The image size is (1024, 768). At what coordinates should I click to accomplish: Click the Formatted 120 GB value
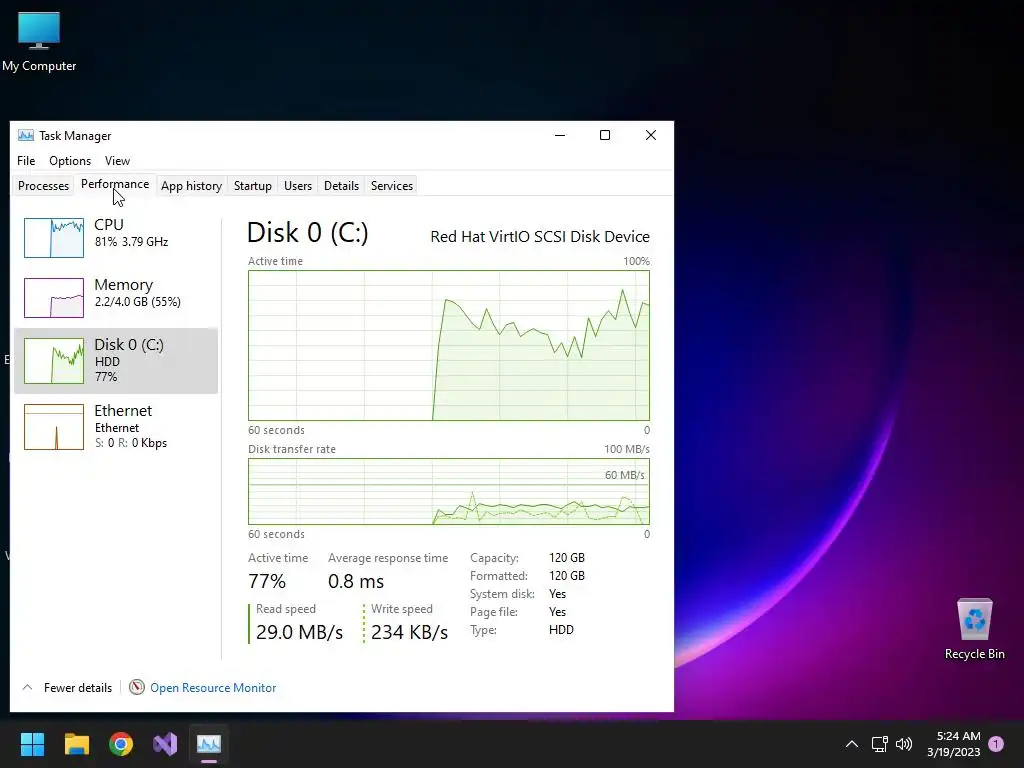click(567, 576)
